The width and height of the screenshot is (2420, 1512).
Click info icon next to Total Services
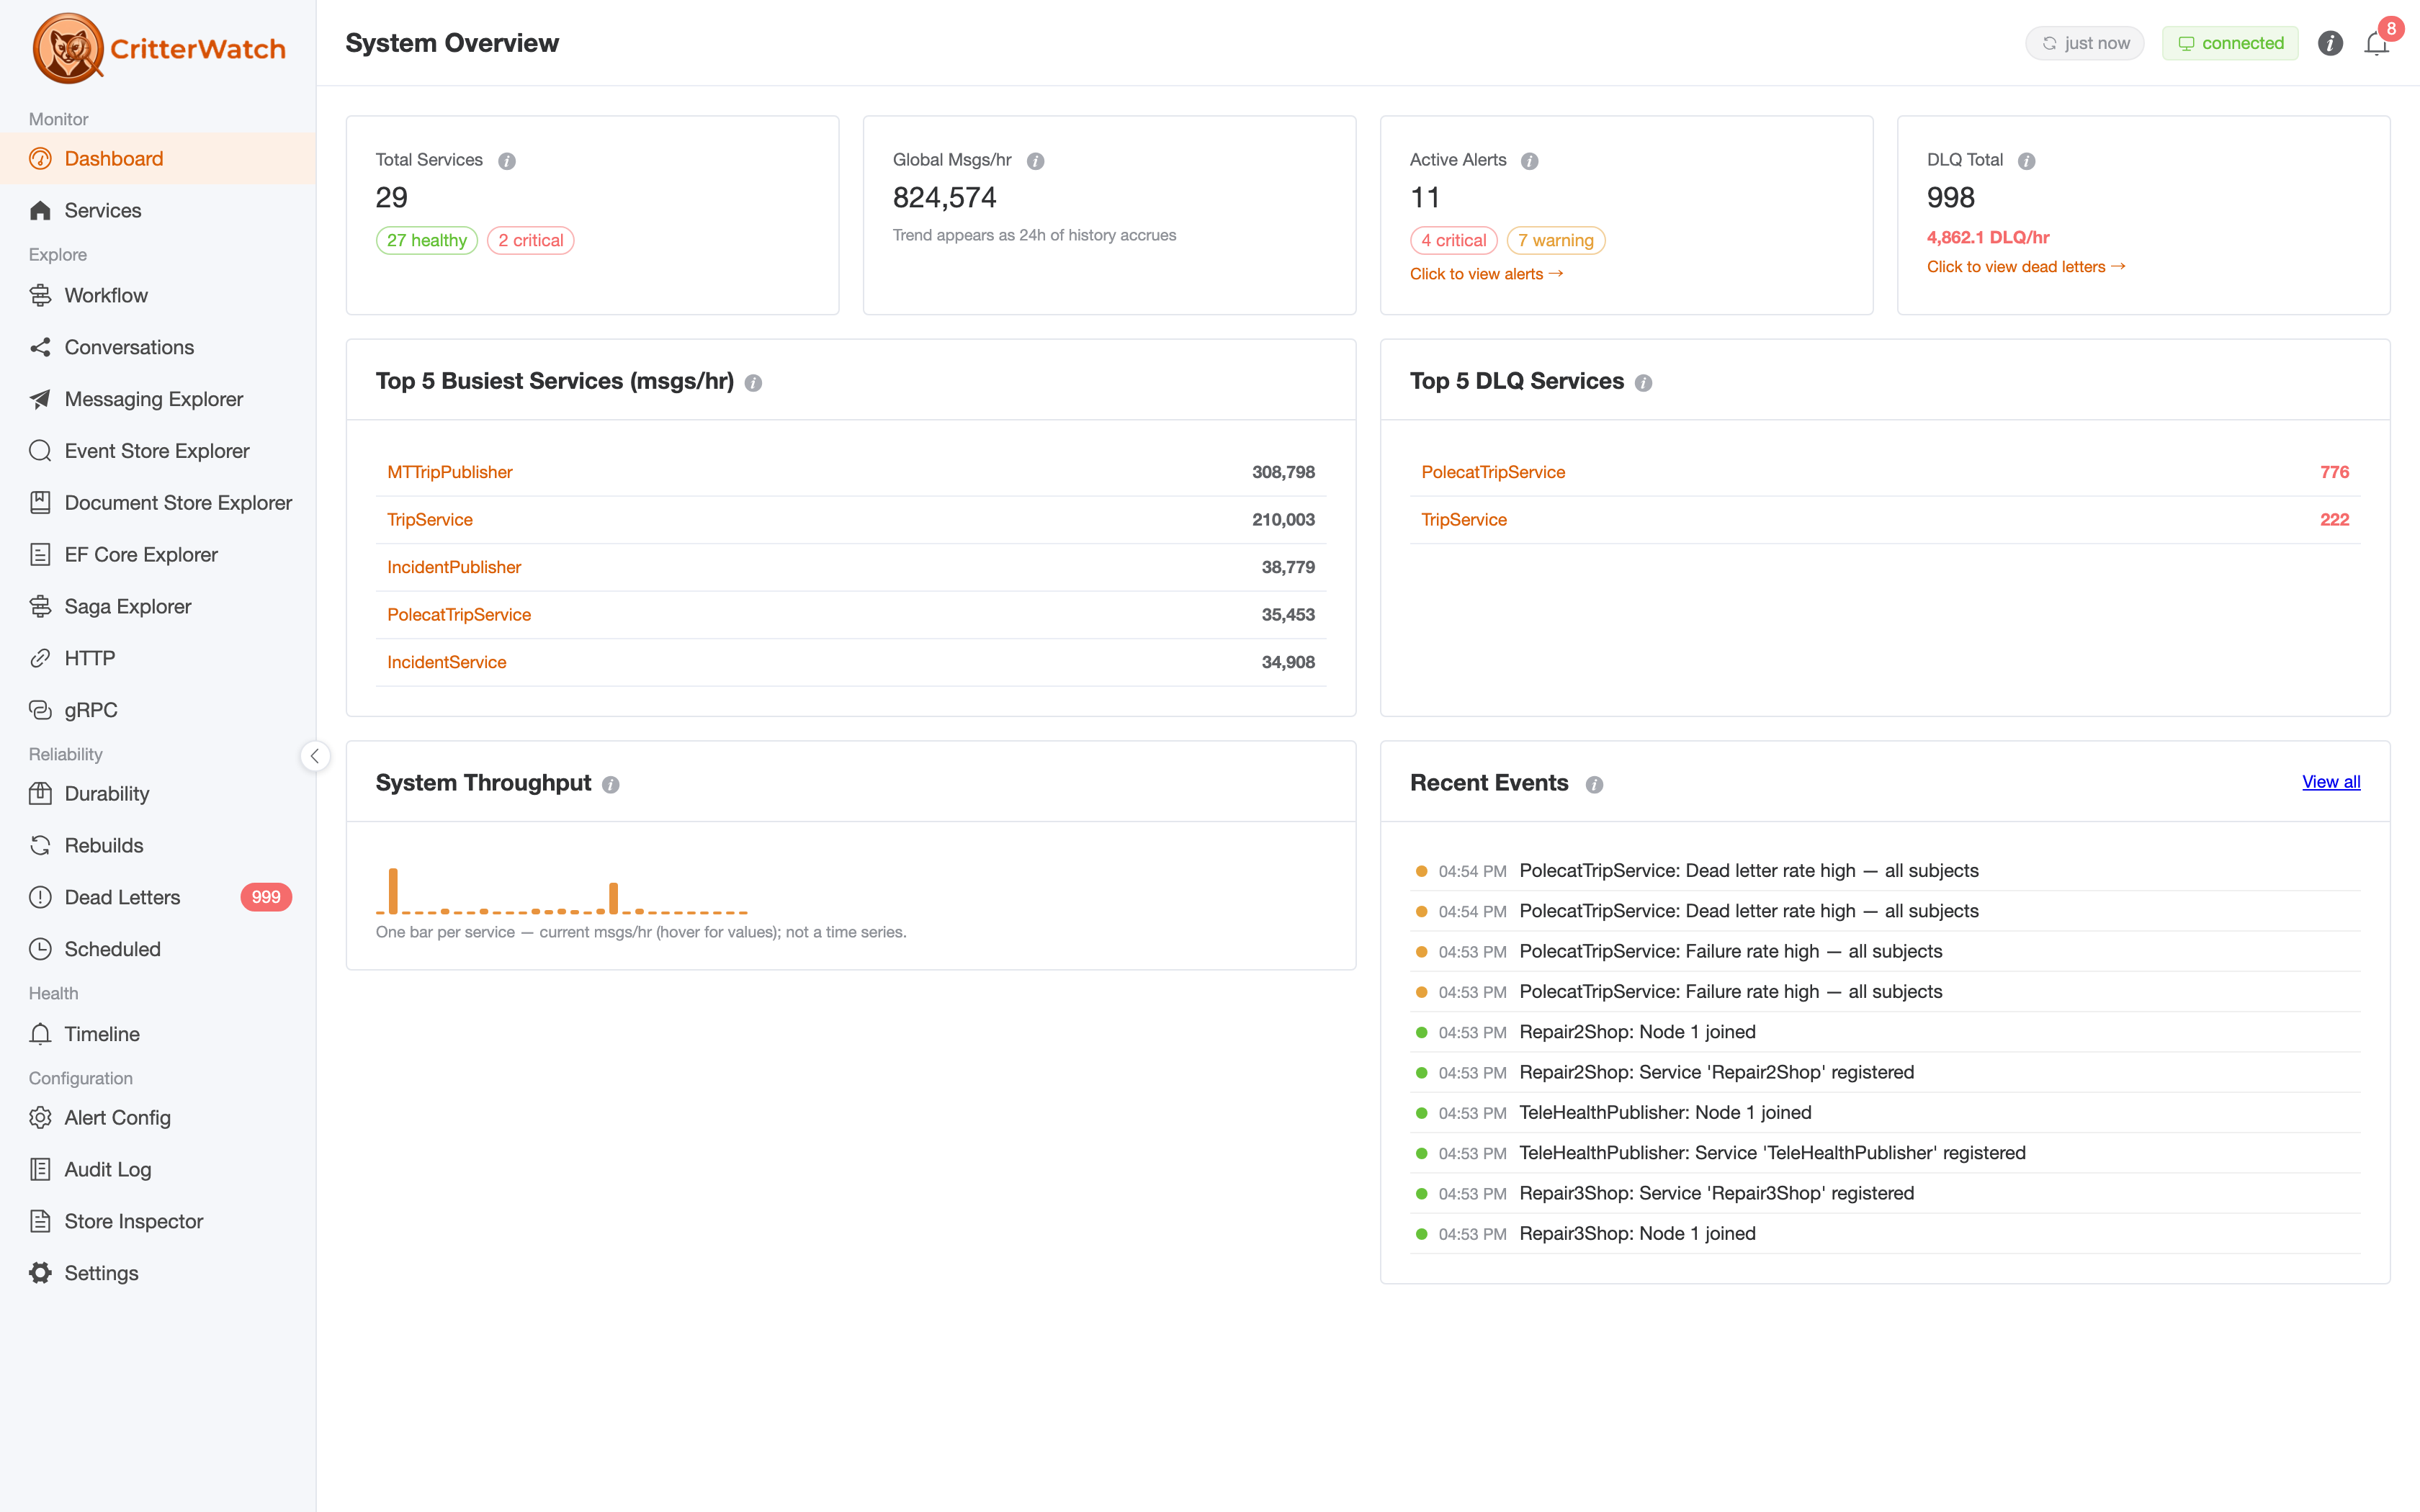[507, 161]
